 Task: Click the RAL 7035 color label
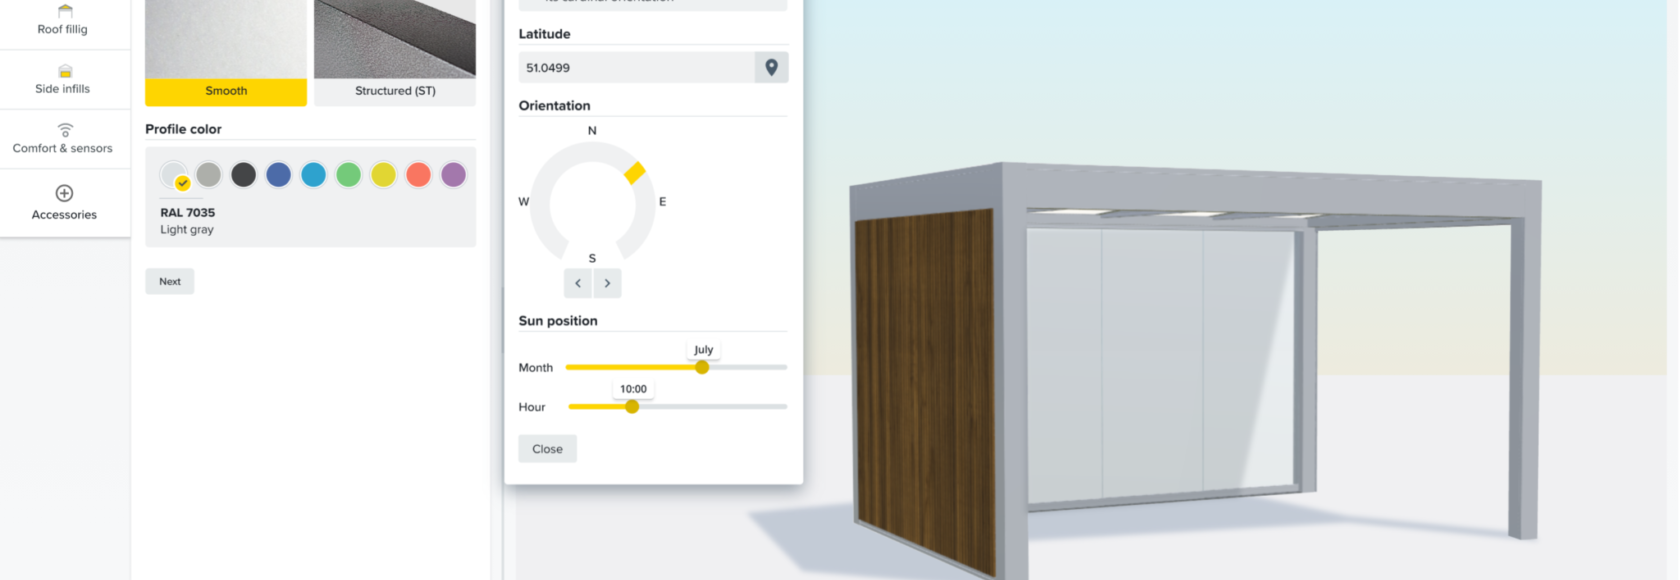(x=188, y=212)
